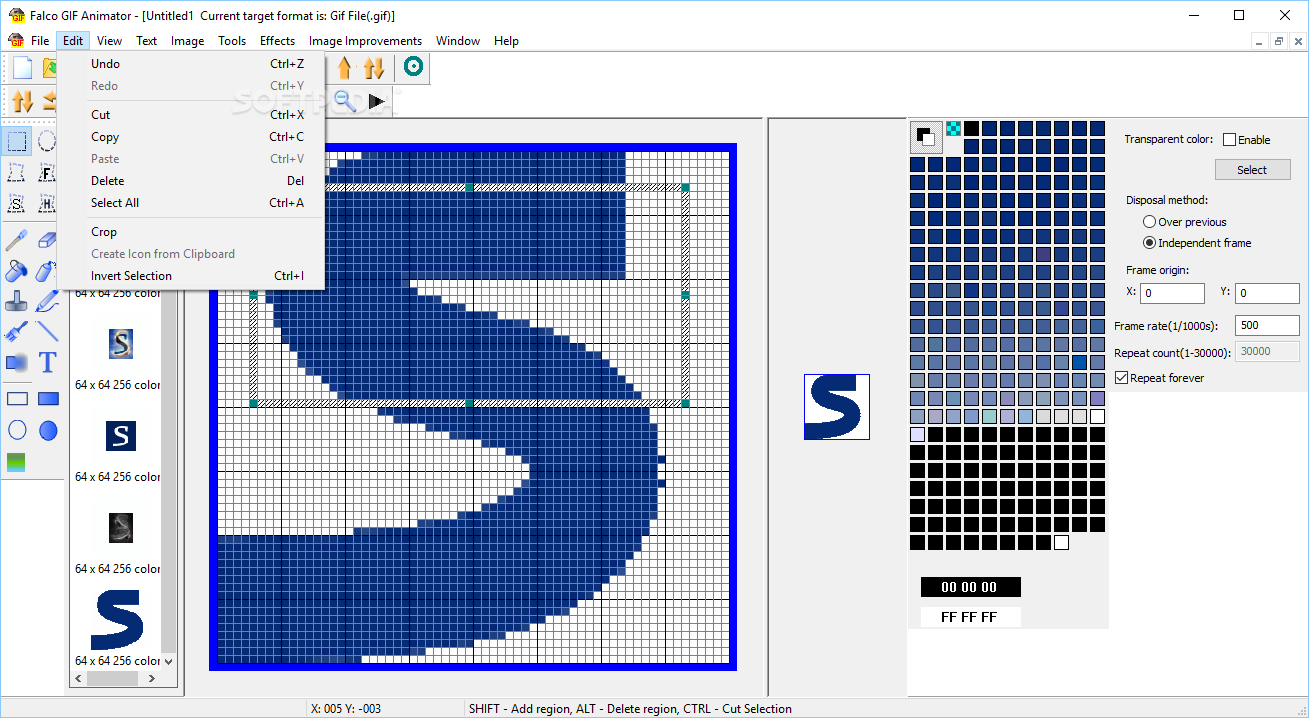Click the zoom out magnifier icon

(x=345, y=100)
